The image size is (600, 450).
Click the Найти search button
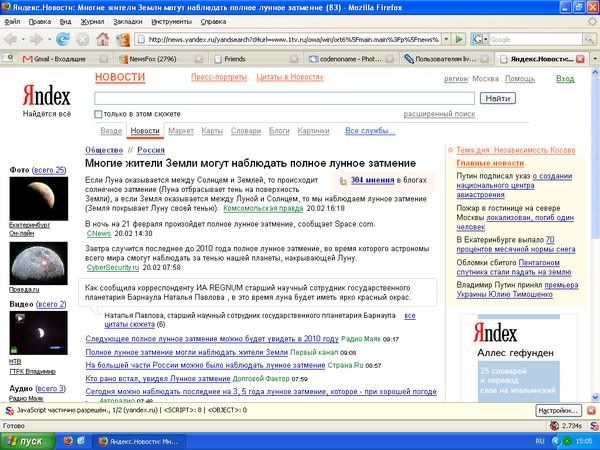click(498, 98)
